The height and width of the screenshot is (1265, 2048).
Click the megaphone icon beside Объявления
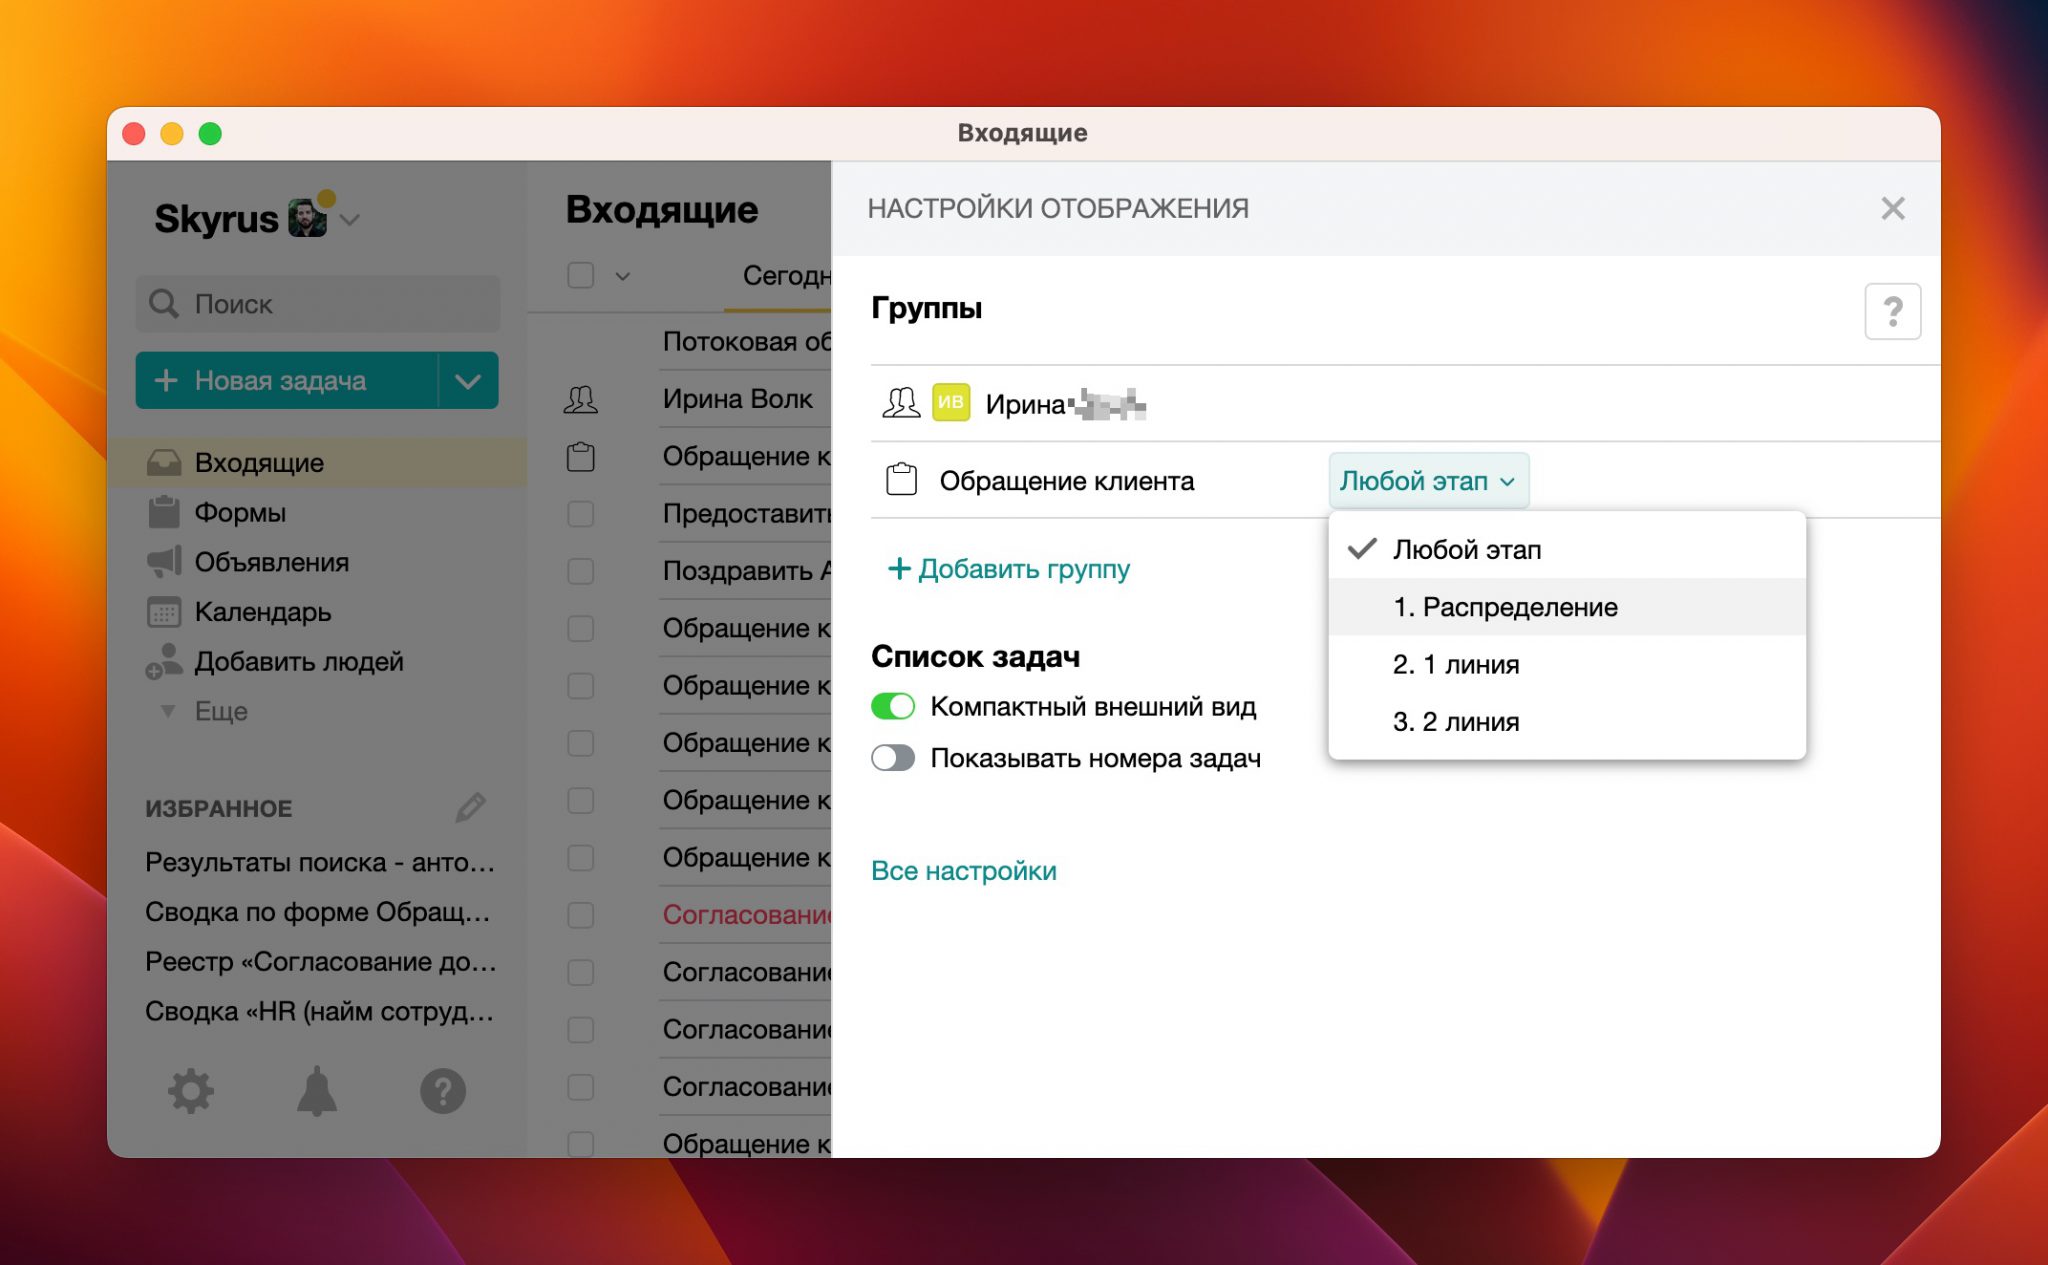164,561
